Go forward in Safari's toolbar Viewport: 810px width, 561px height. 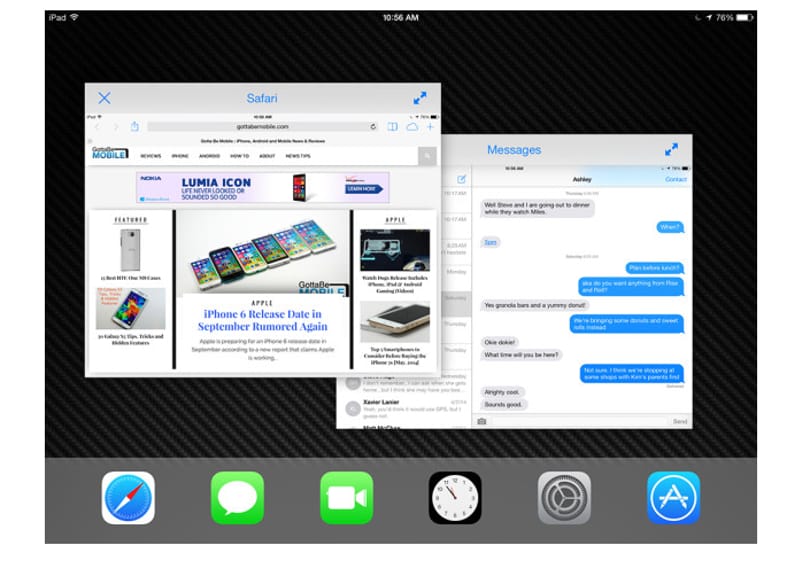[116, 127]
